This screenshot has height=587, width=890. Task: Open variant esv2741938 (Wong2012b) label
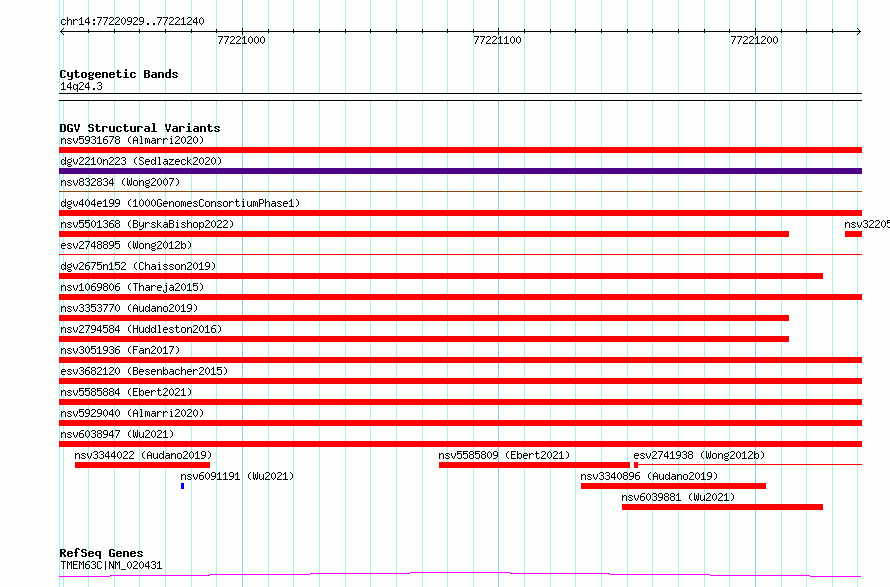pos(699,455)
